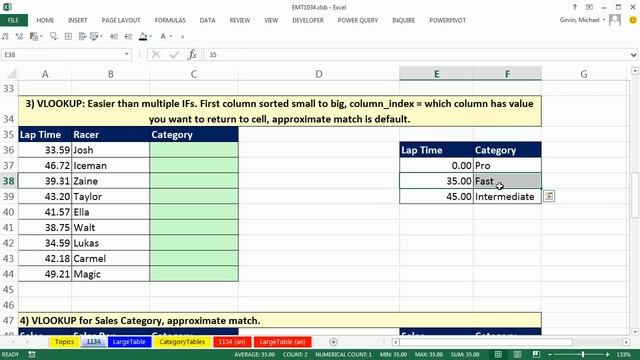Click the Help question mark icon

(574, 7)
